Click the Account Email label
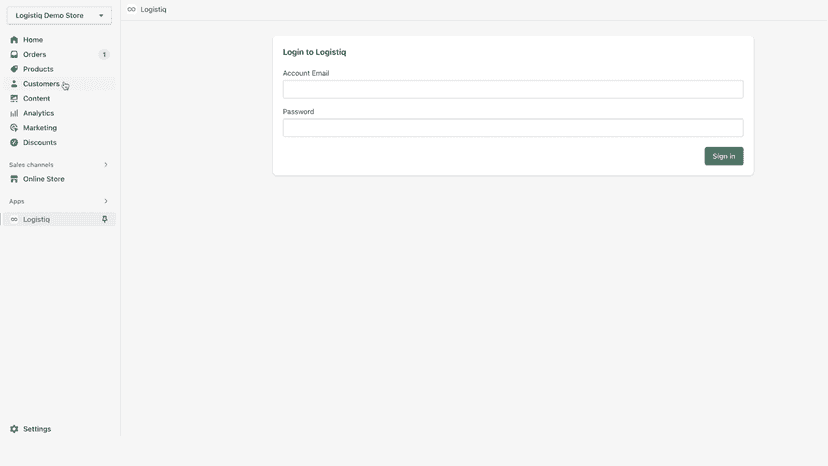 click(x=306, y=73)
